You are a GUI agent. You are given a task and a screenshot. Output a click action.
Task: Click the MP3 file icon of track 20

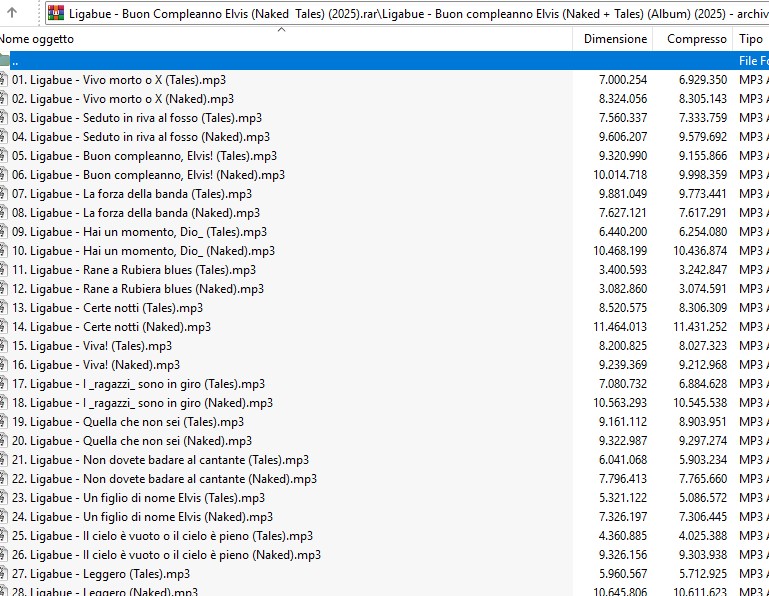[4, 441]
